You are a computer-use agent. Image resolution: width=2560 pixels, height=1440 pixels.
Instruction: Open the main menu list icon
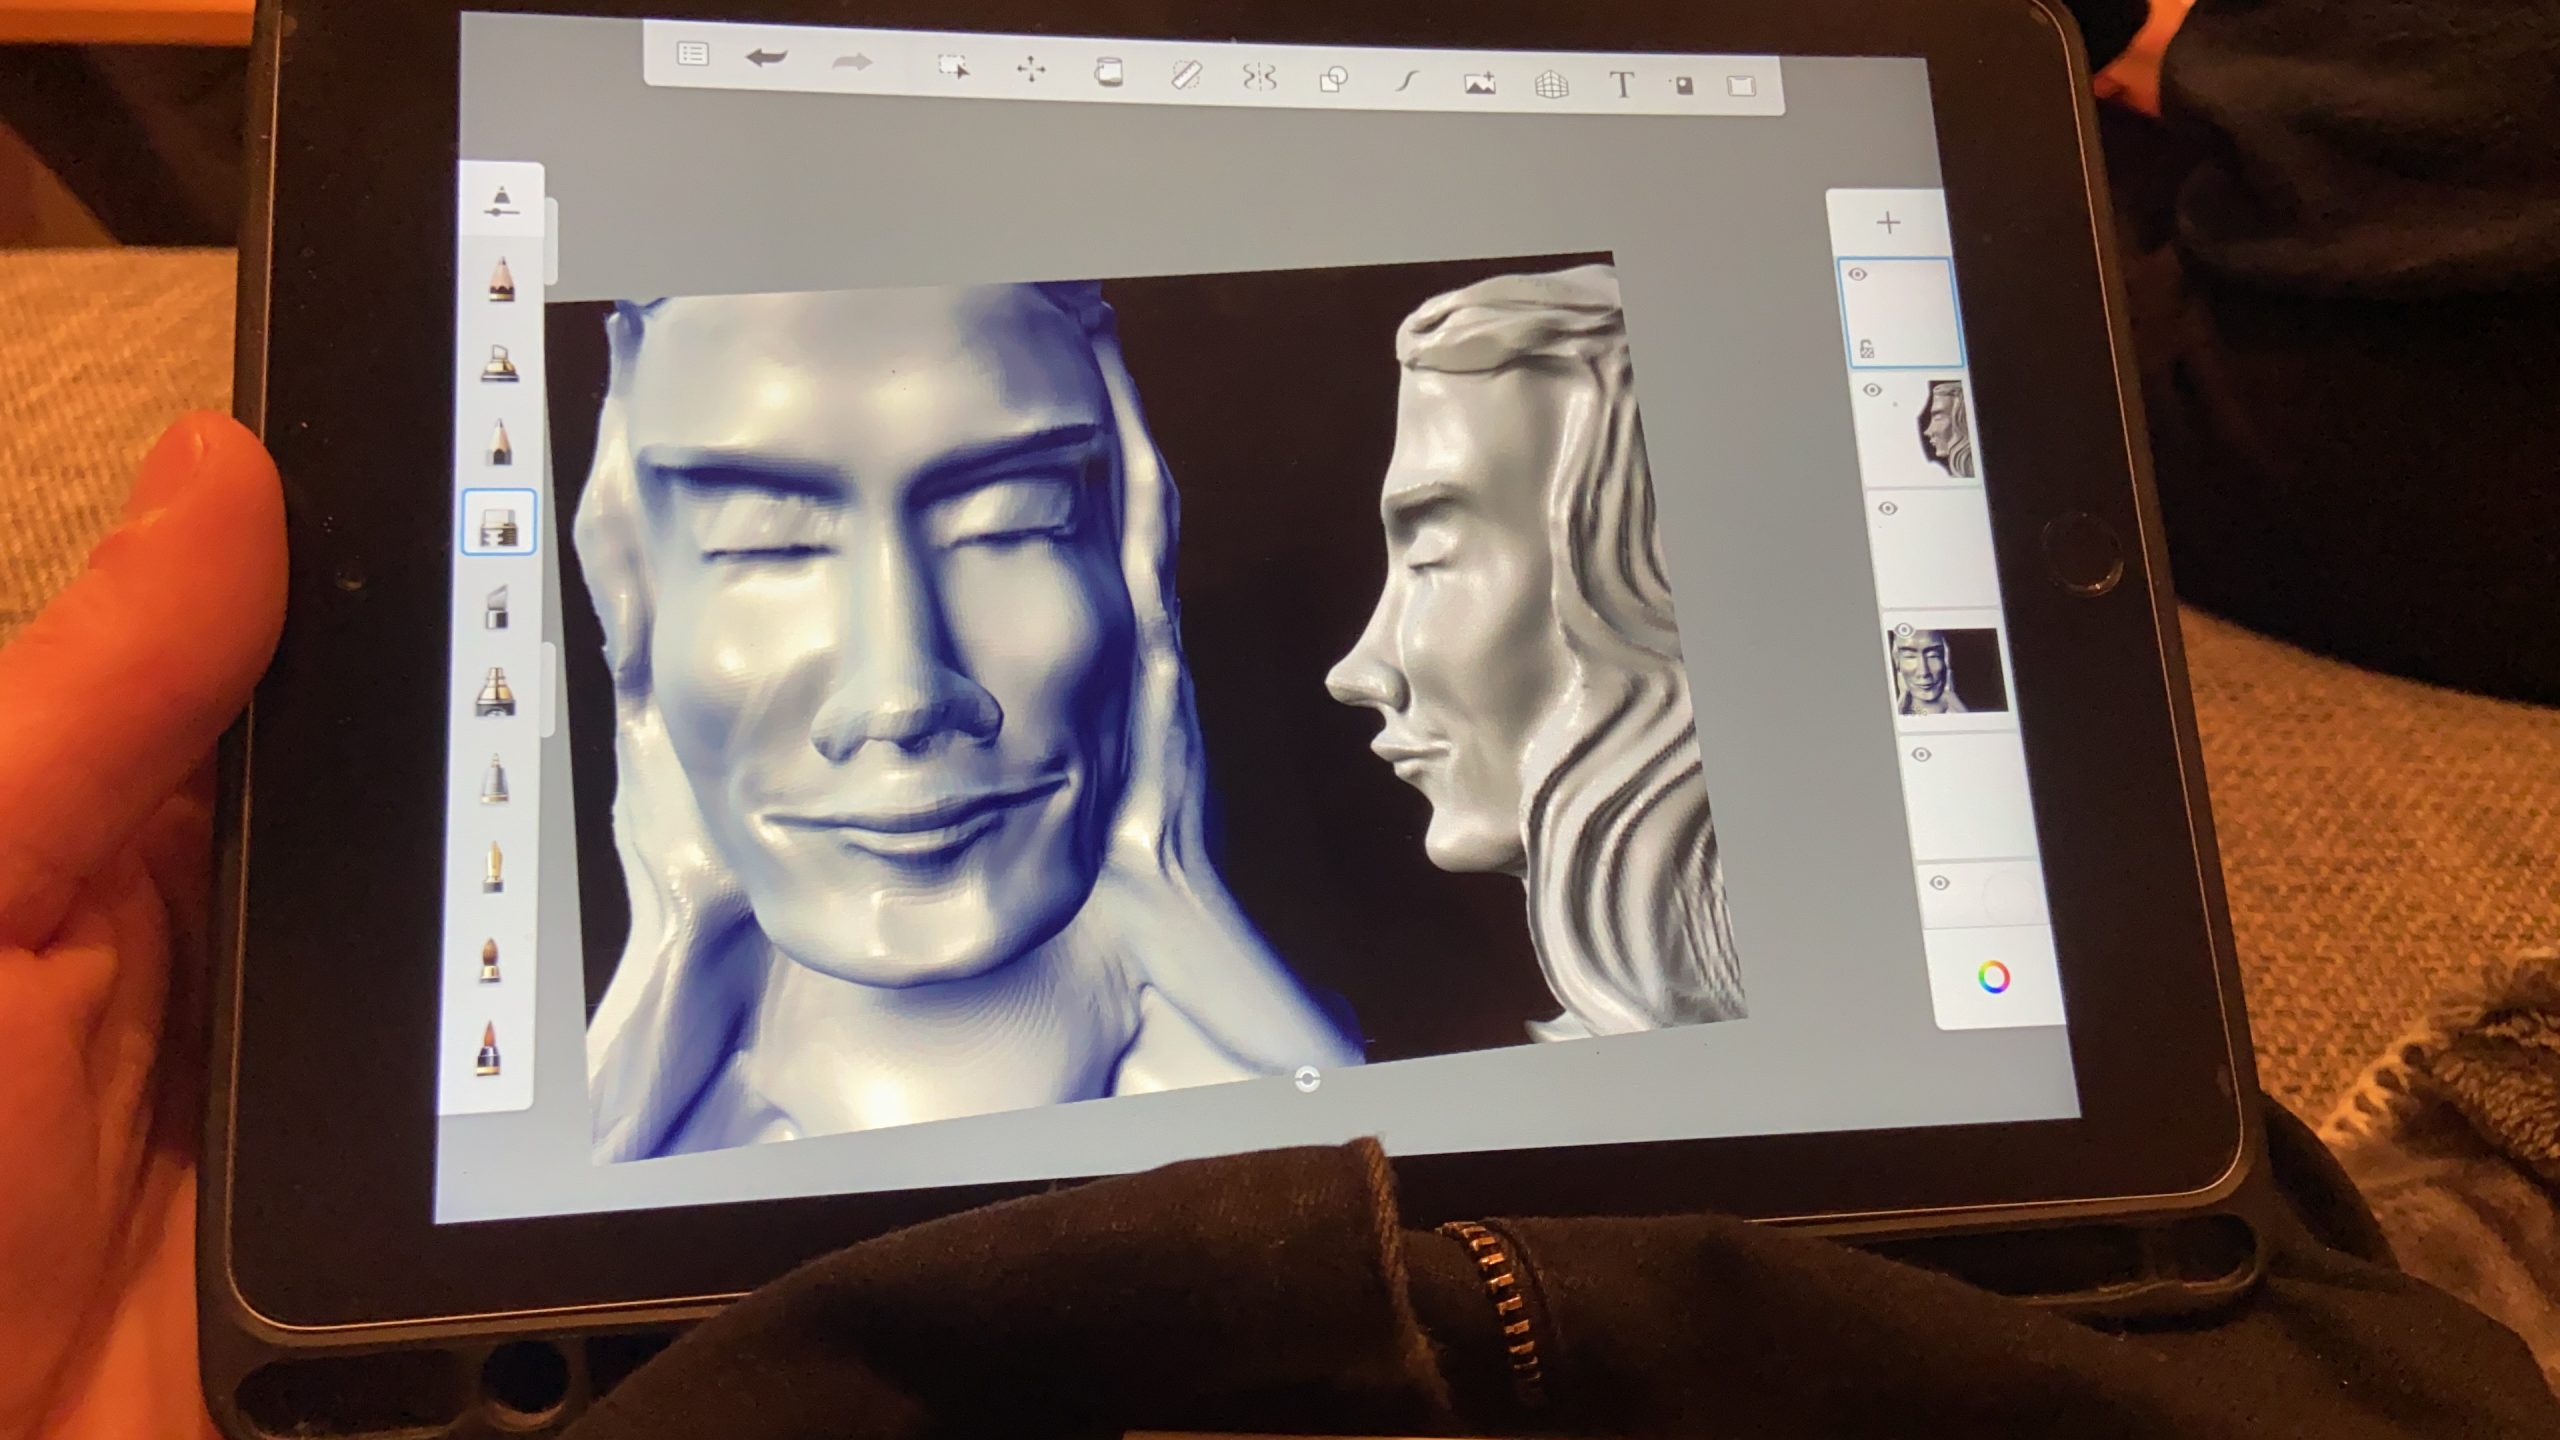(692, 54)
